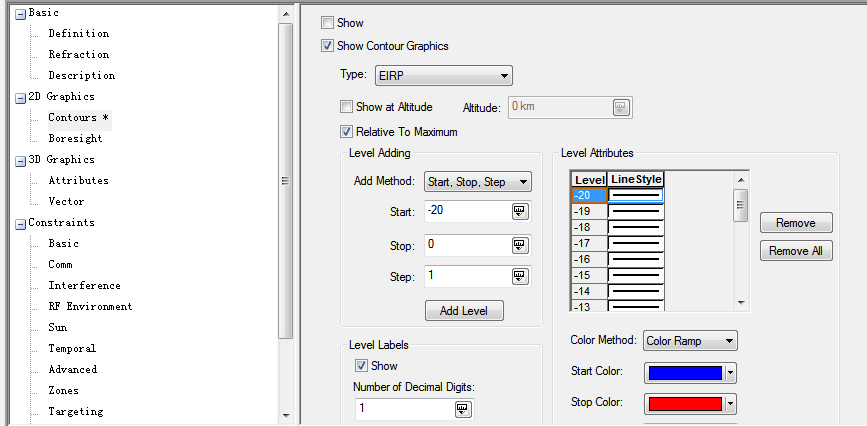Open calculator icon in Decimal Digits field

pos(463,409)
